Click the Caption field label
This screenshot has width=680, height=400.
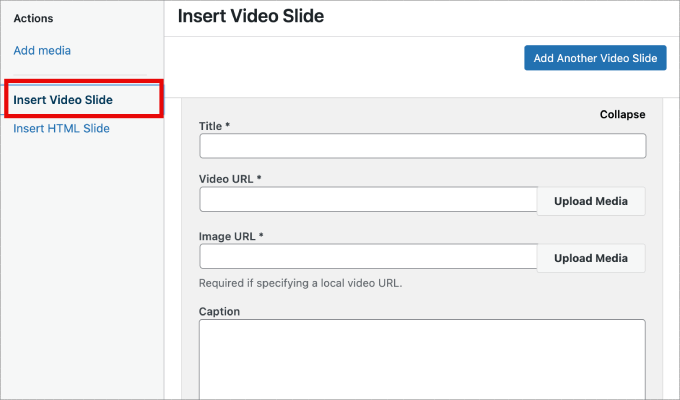[x=219, y=311]
